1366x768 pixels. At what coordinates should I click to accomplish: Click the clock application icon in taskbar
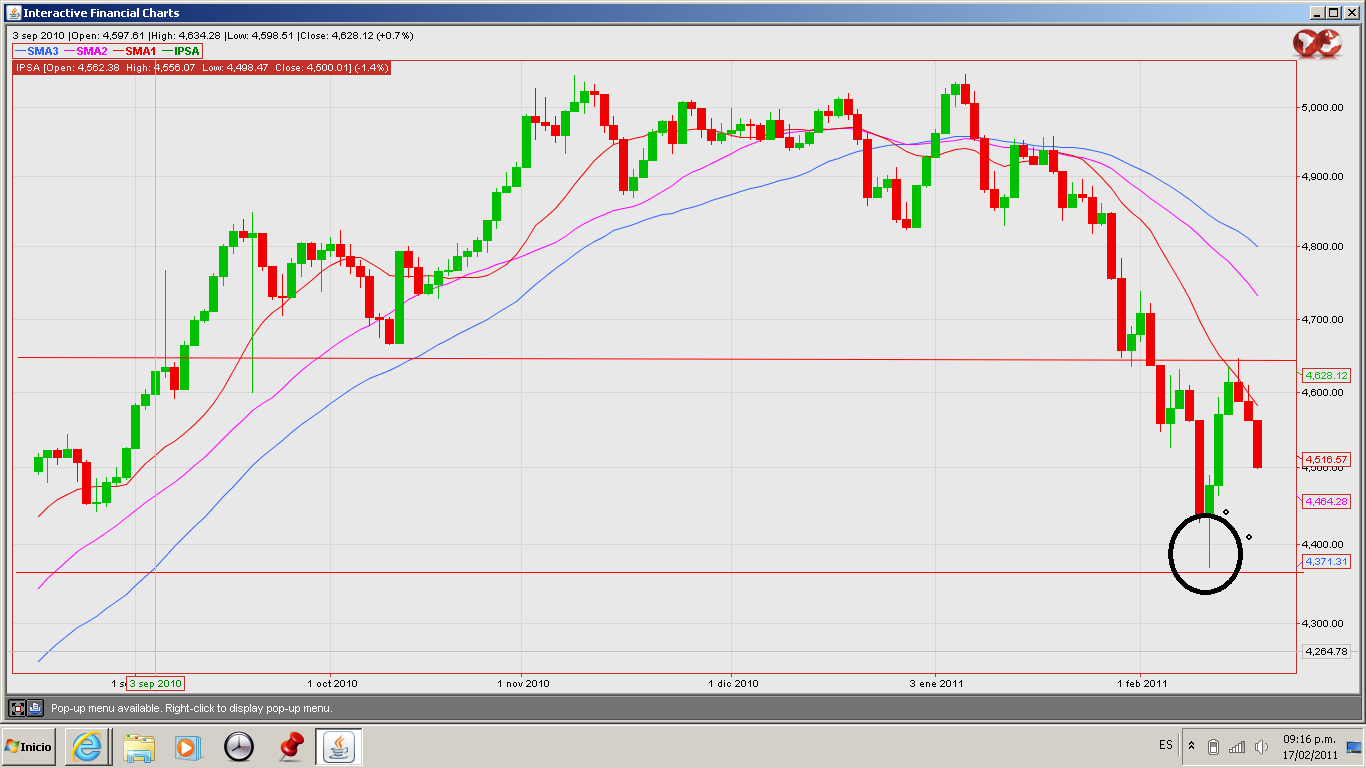(x=239, y=747)
